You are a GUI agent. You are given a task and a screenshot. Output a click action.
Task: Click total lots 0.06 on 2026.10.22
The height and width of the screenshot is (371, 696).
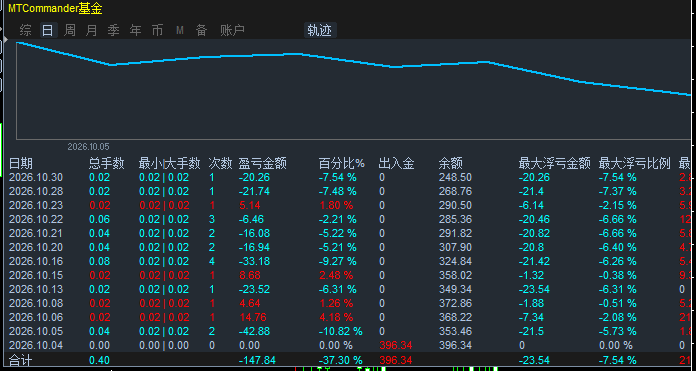[x=99, y=219]
